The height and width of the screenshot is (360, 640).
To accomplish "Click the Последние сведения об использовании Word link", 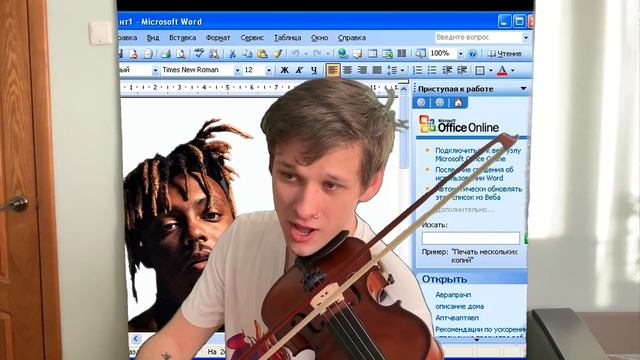I will [474, 173].
